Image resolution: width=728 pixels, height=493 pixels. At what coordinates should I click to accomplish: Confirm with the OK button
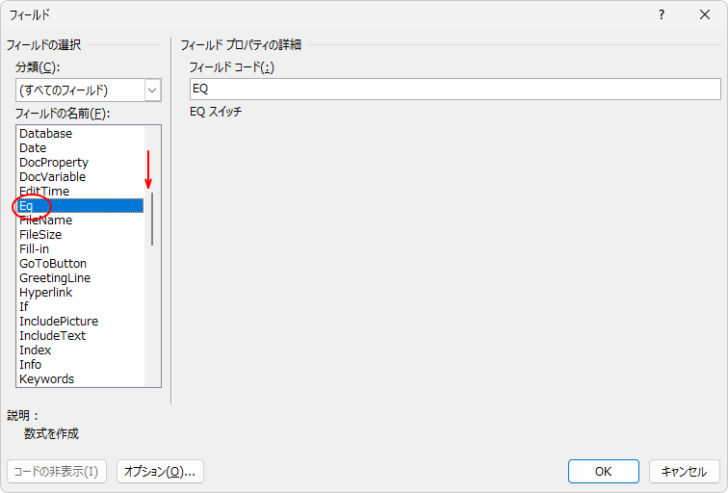click(604, 472)
